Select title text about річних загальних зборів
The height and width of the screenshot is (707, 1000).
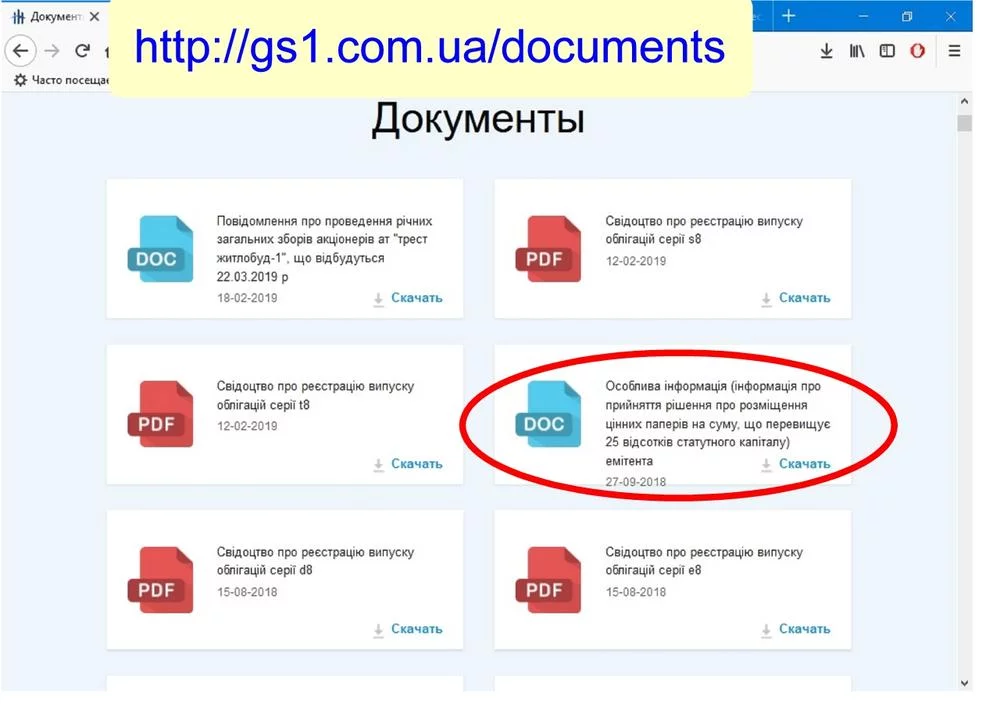[x=324, y=249]
